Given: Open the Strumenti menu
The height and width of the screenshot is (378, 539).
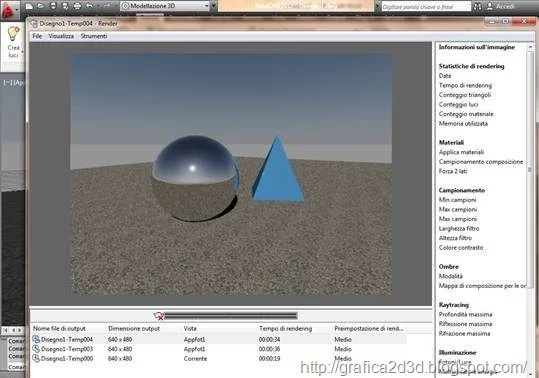Looking at the screenshot, I should point(94,36).
